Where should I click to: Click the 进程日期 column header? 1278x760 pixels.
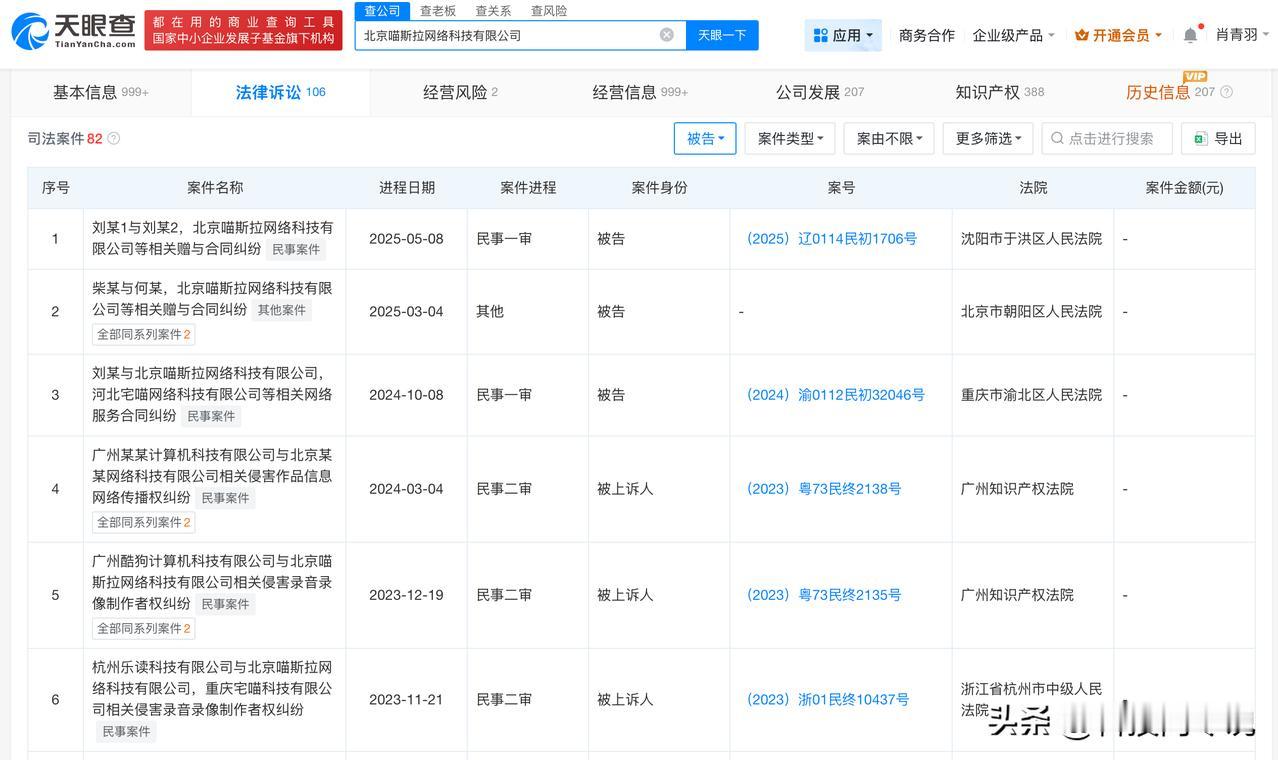point(407,188)
